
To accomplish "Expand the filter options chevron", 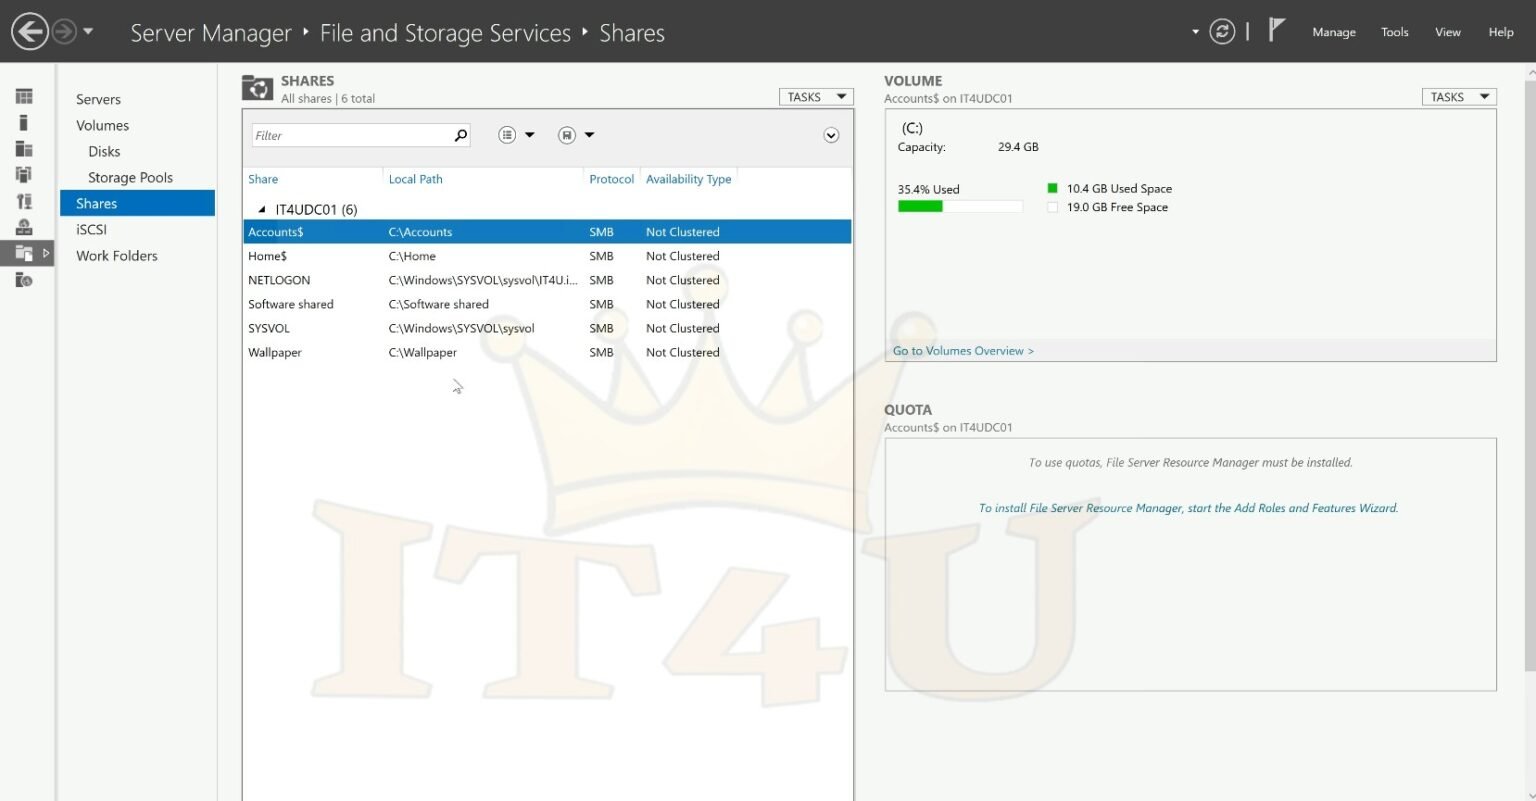I will tap(831, 135).
